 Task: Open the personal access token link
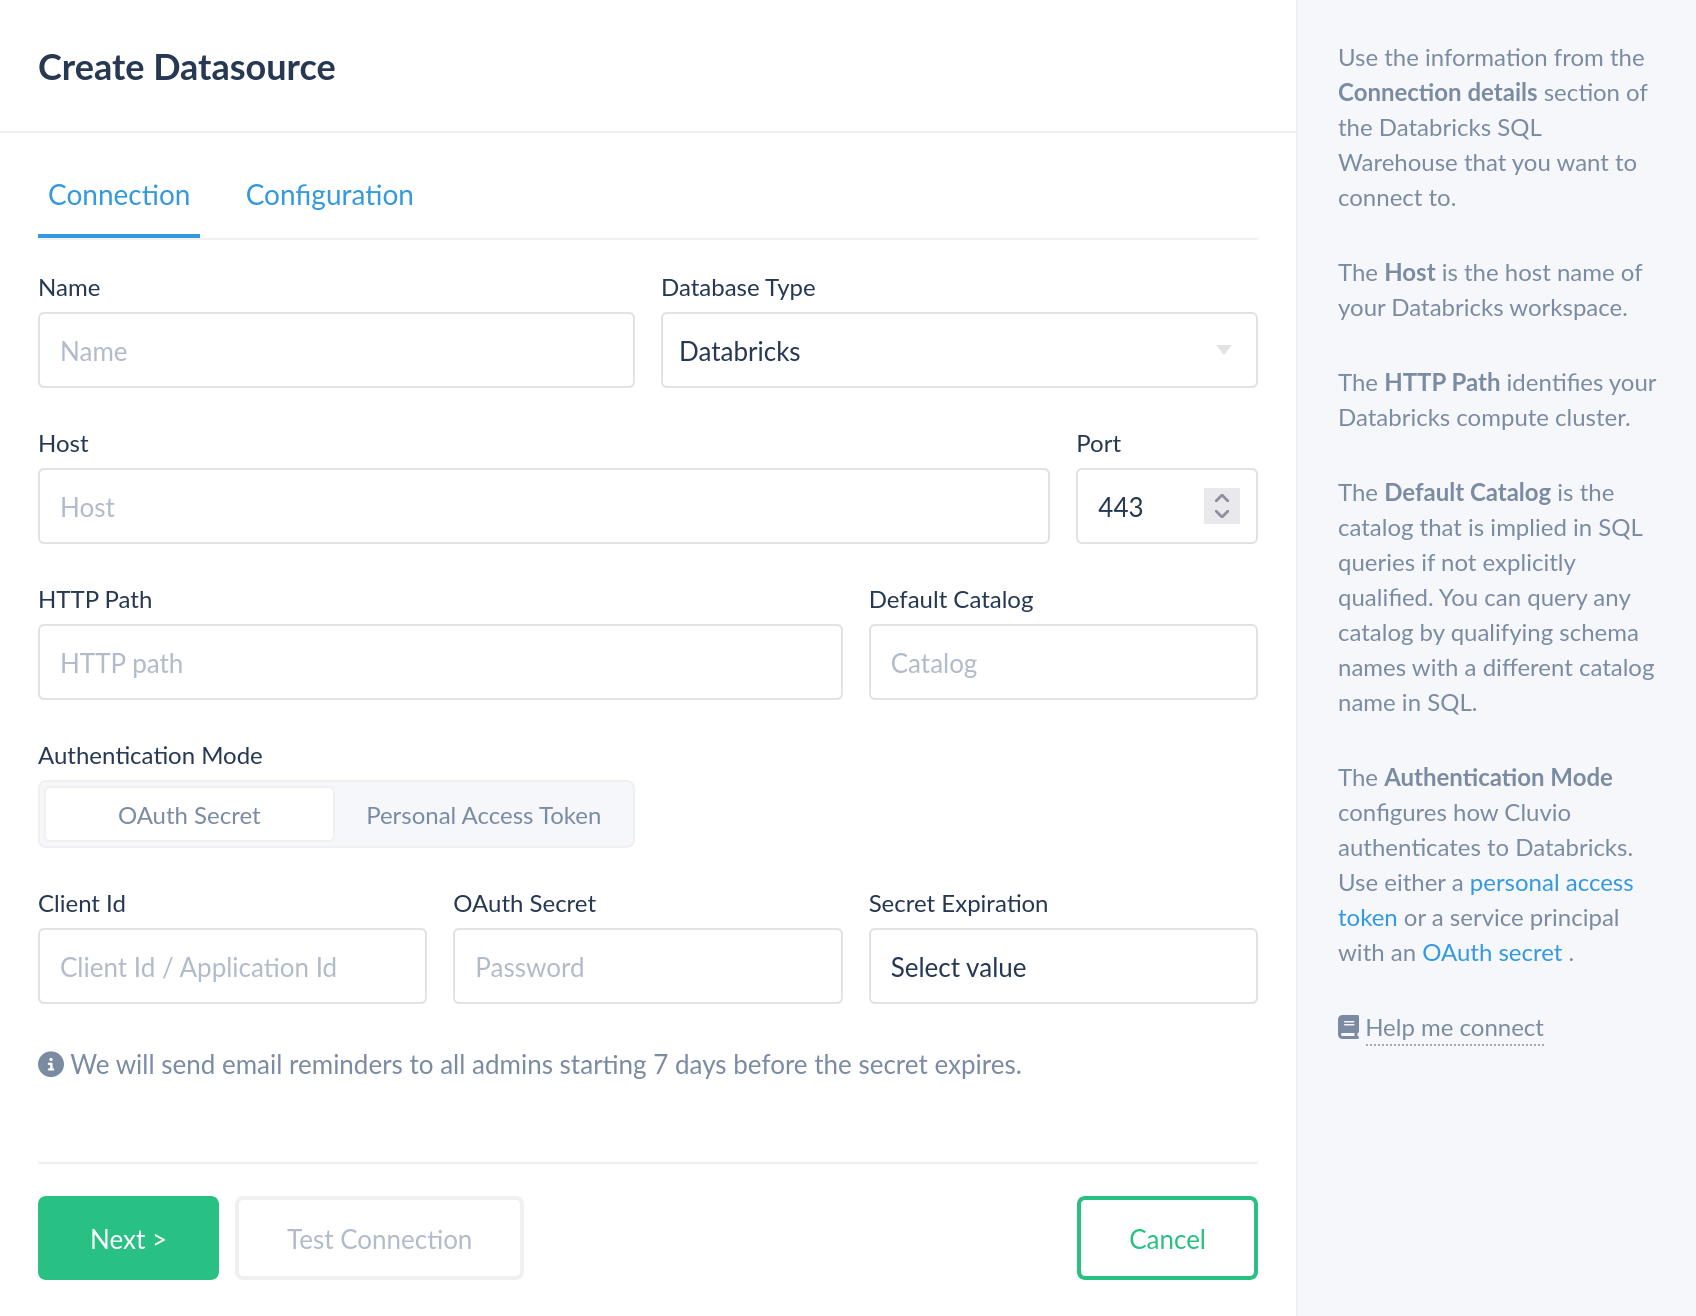pyautogui.click(x=1550, y=883)
